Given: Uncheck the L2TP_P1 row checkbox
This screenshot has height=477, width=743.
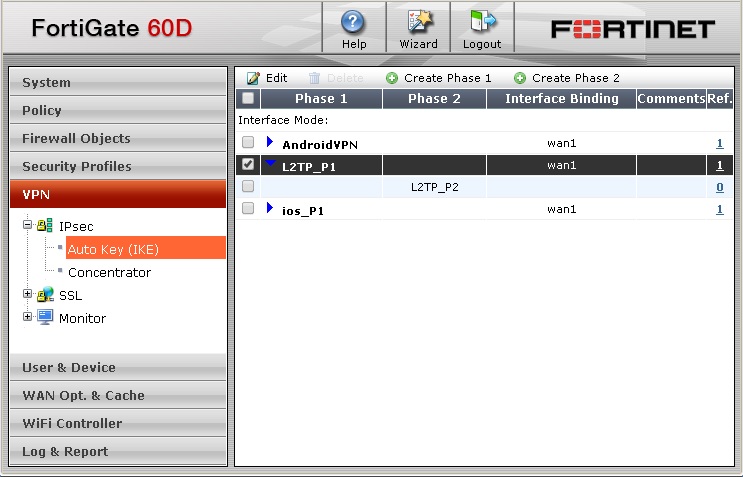Looking at the screenshot, I should tap(248, 164).
